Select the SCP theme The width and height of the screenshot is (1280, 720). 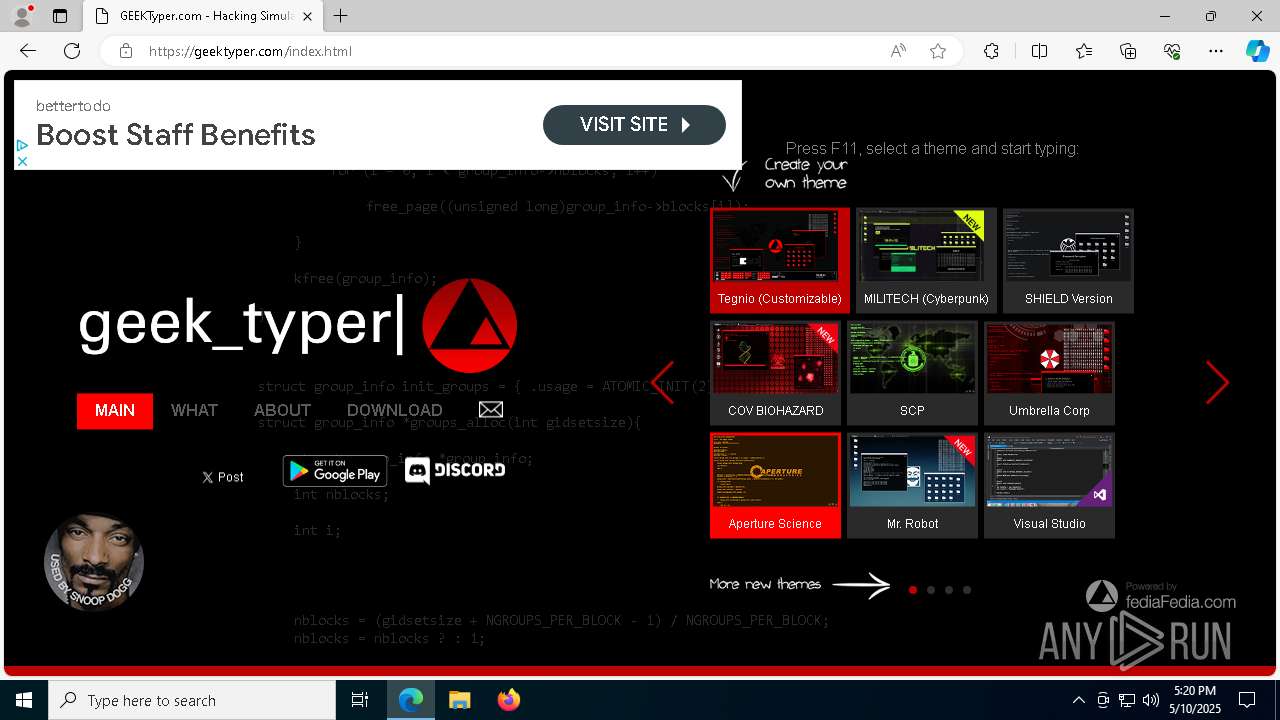[x=912, y=373]
